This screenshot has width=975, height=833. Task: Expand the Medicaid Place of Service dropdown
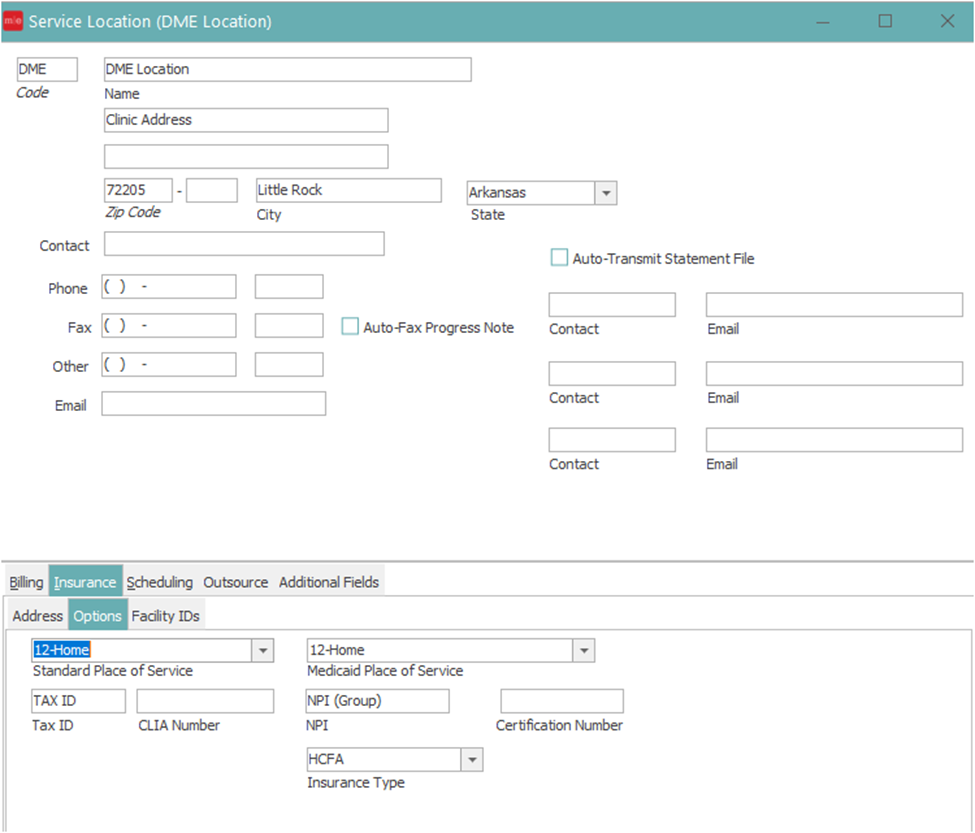(x=584, y=650)
